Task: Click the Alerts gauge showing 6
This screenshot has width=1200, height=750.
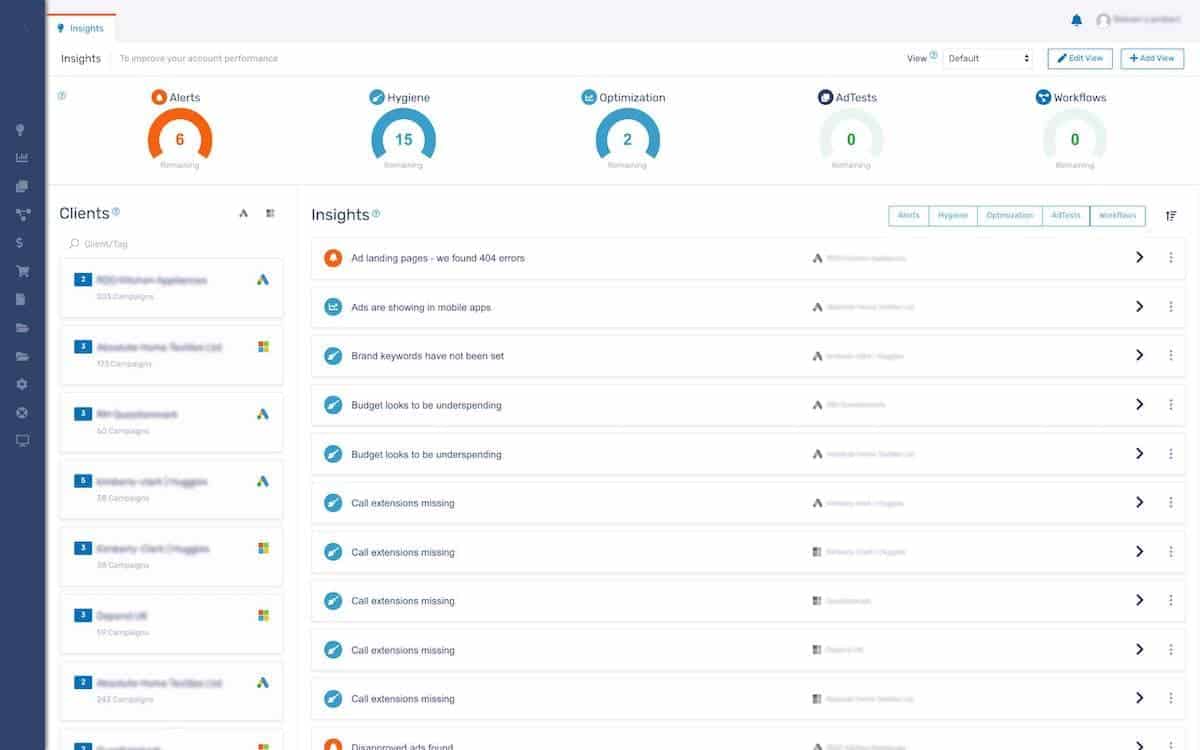Action: click(180, 139)
